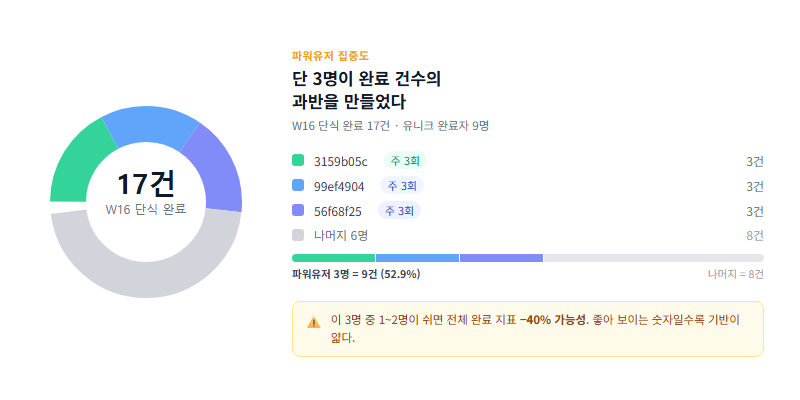Select user ID 3159b05c in legend
This screenshot has height=400, width=800.
[341, 161]
